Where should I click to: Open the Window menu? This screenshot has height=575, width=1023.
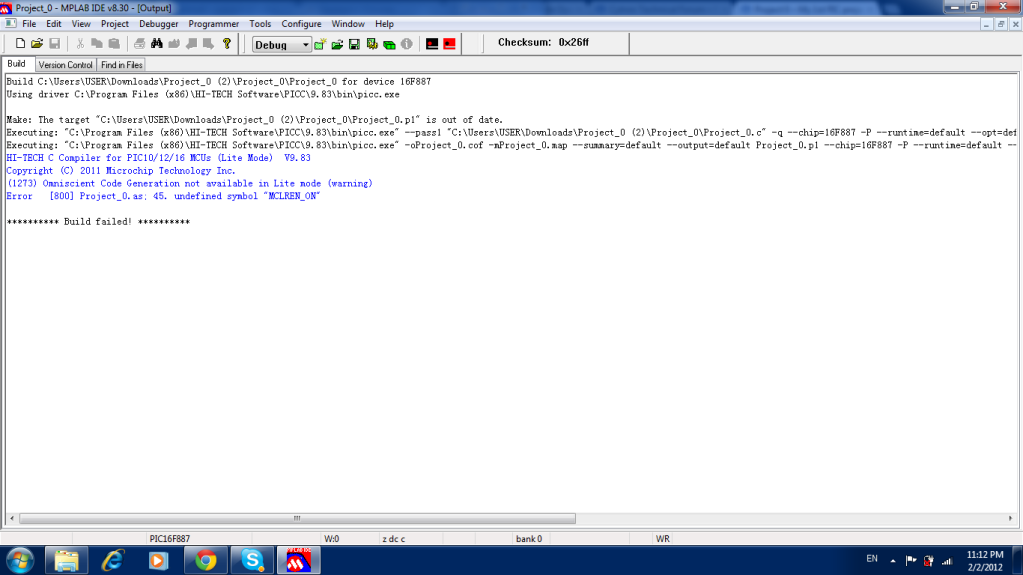pyautogui.click(x=348, y=23)
